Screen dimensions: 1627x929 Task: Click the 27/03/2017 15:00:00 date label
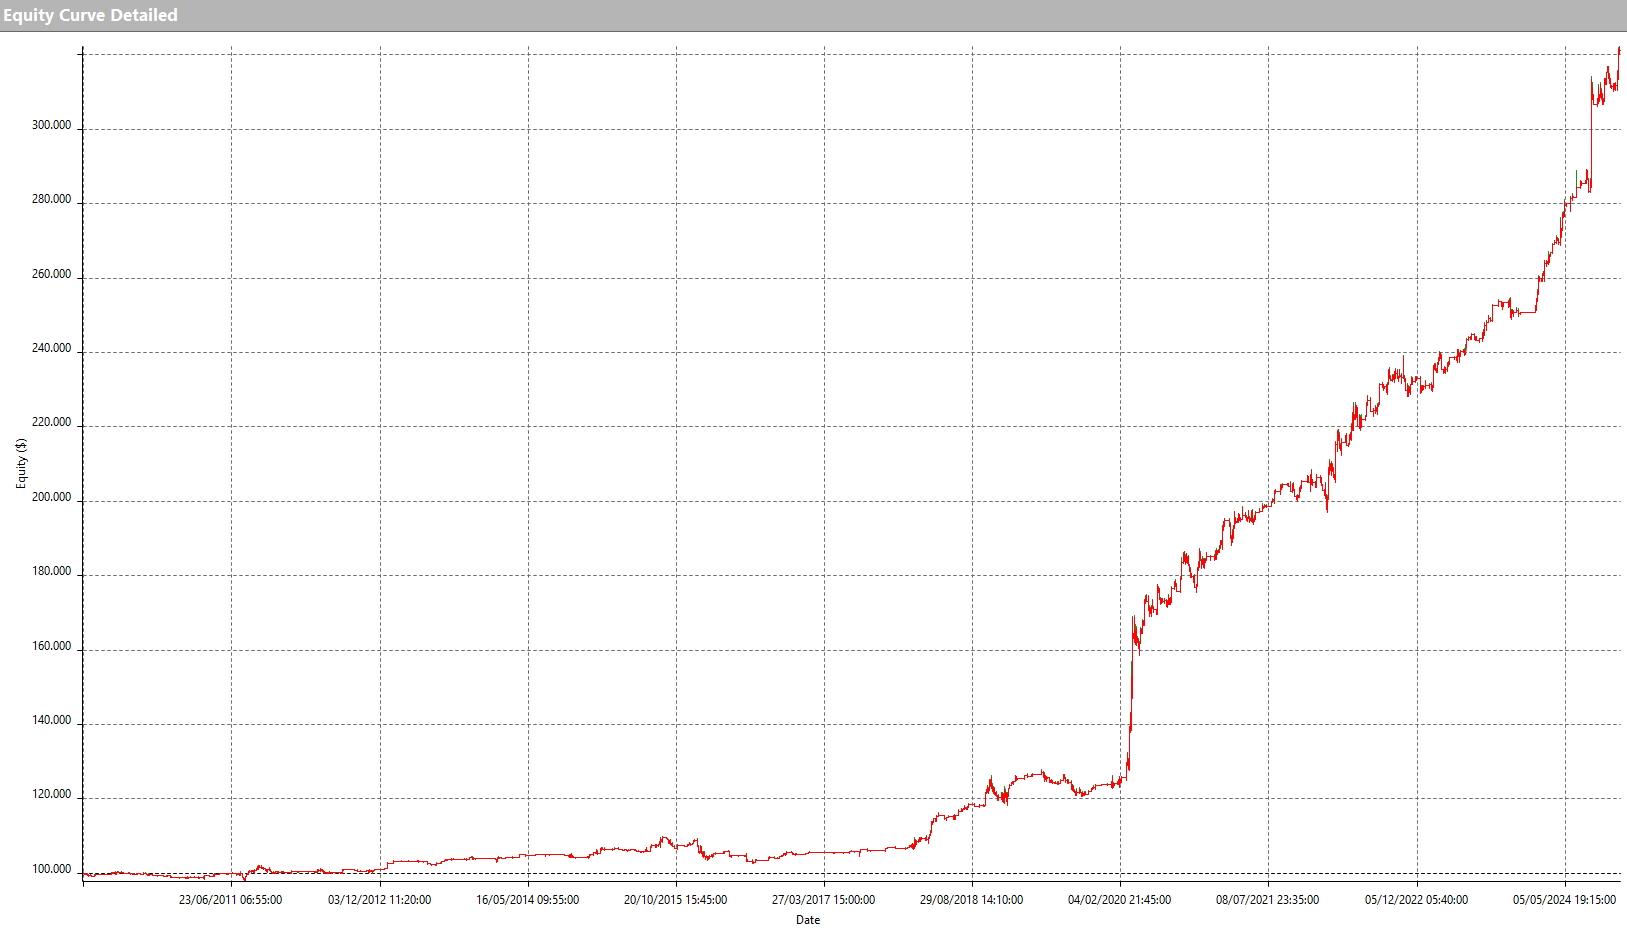point(823,900)
